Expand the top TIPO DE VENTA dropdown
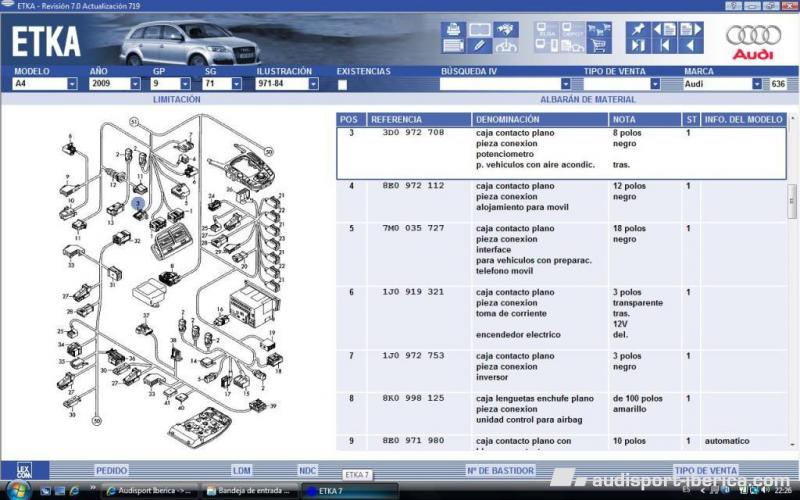Viewport: 800px width, 500px height. click(x=655, y=84)
